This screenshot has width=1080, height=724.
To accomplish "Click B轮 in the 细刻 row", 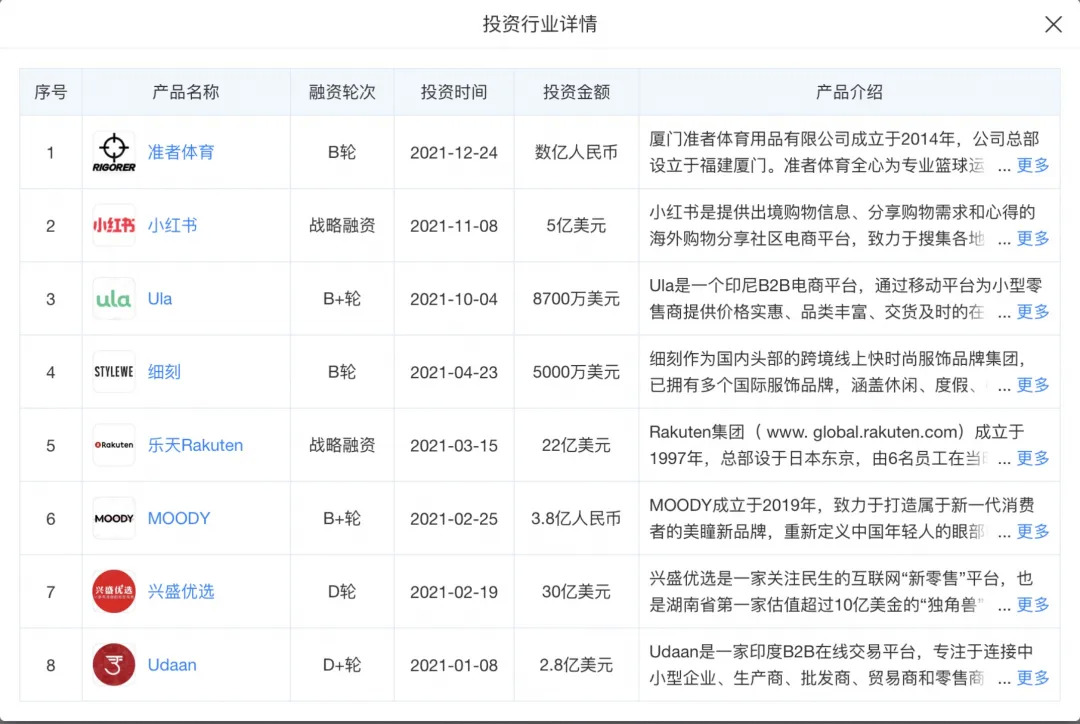I will click(342, 372).
